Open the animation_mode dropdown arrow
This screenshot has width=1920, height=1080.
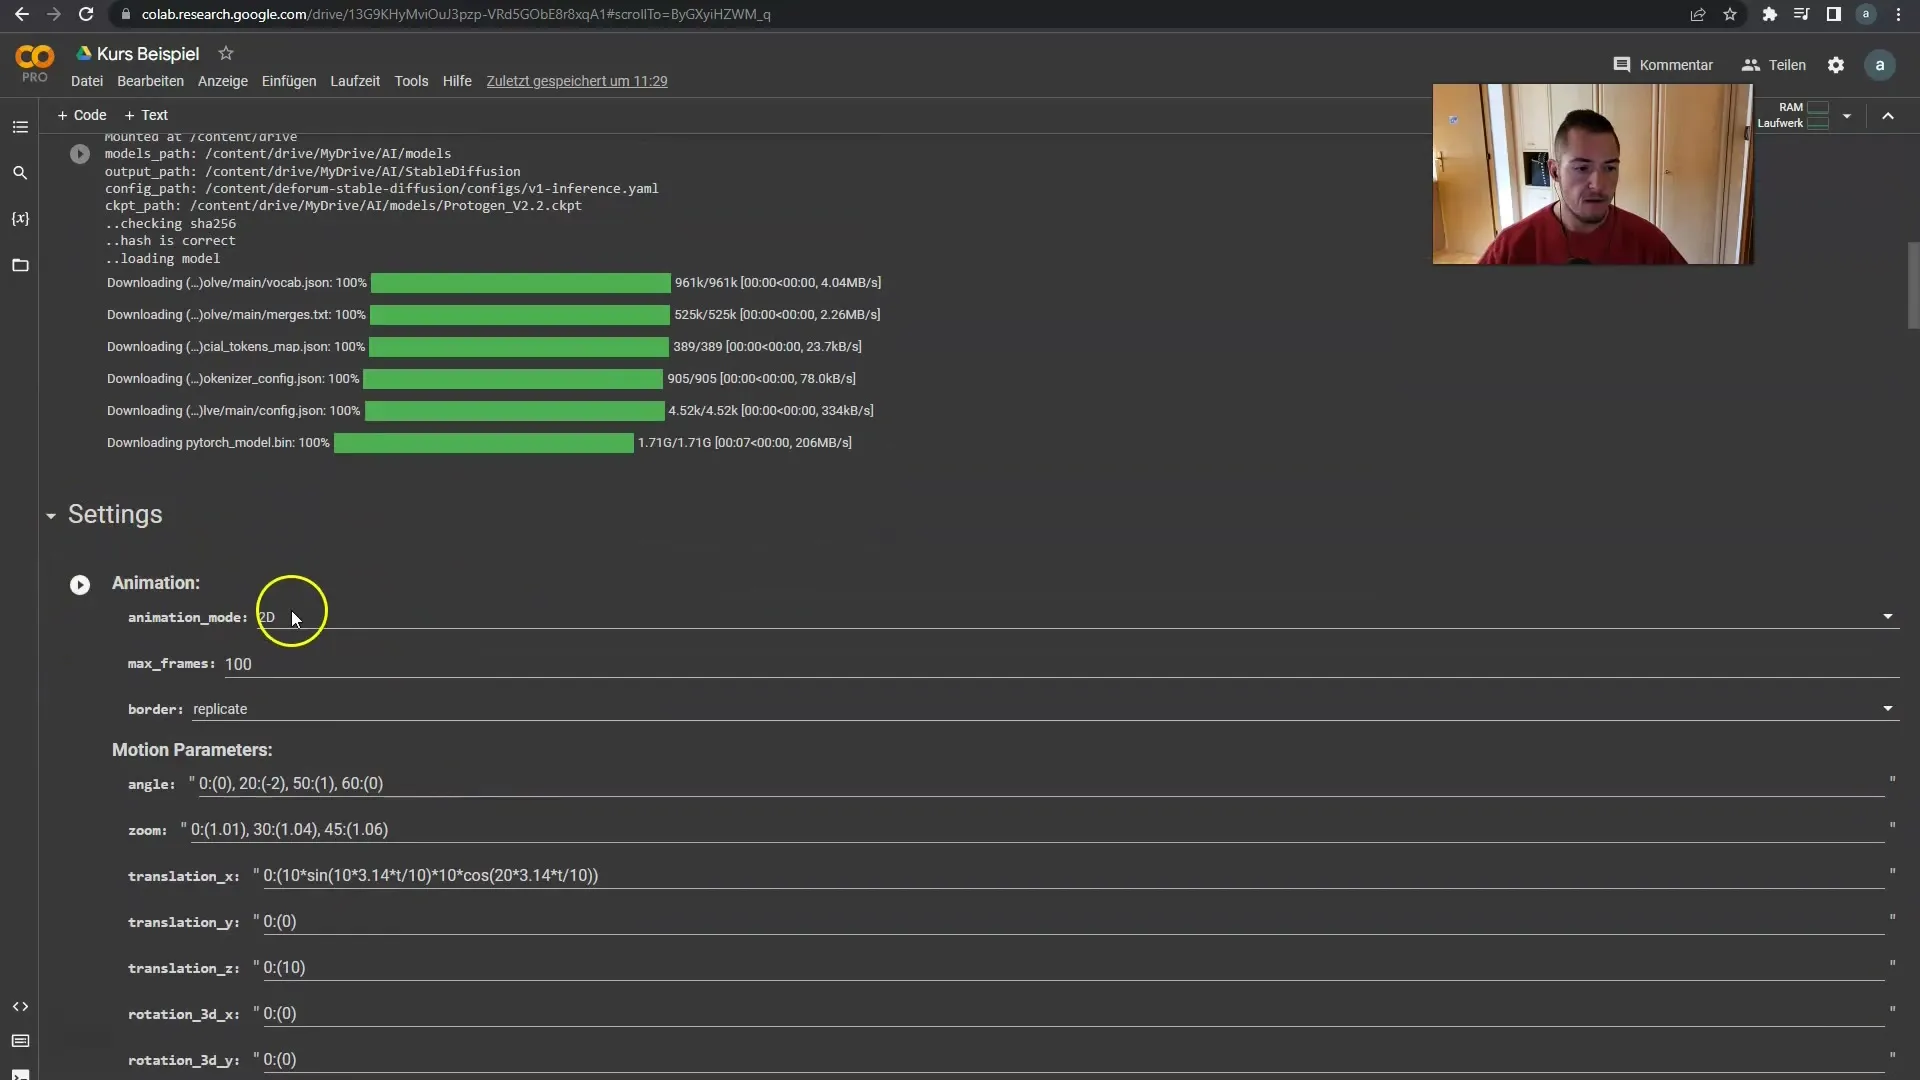(x=1888, y=617)
